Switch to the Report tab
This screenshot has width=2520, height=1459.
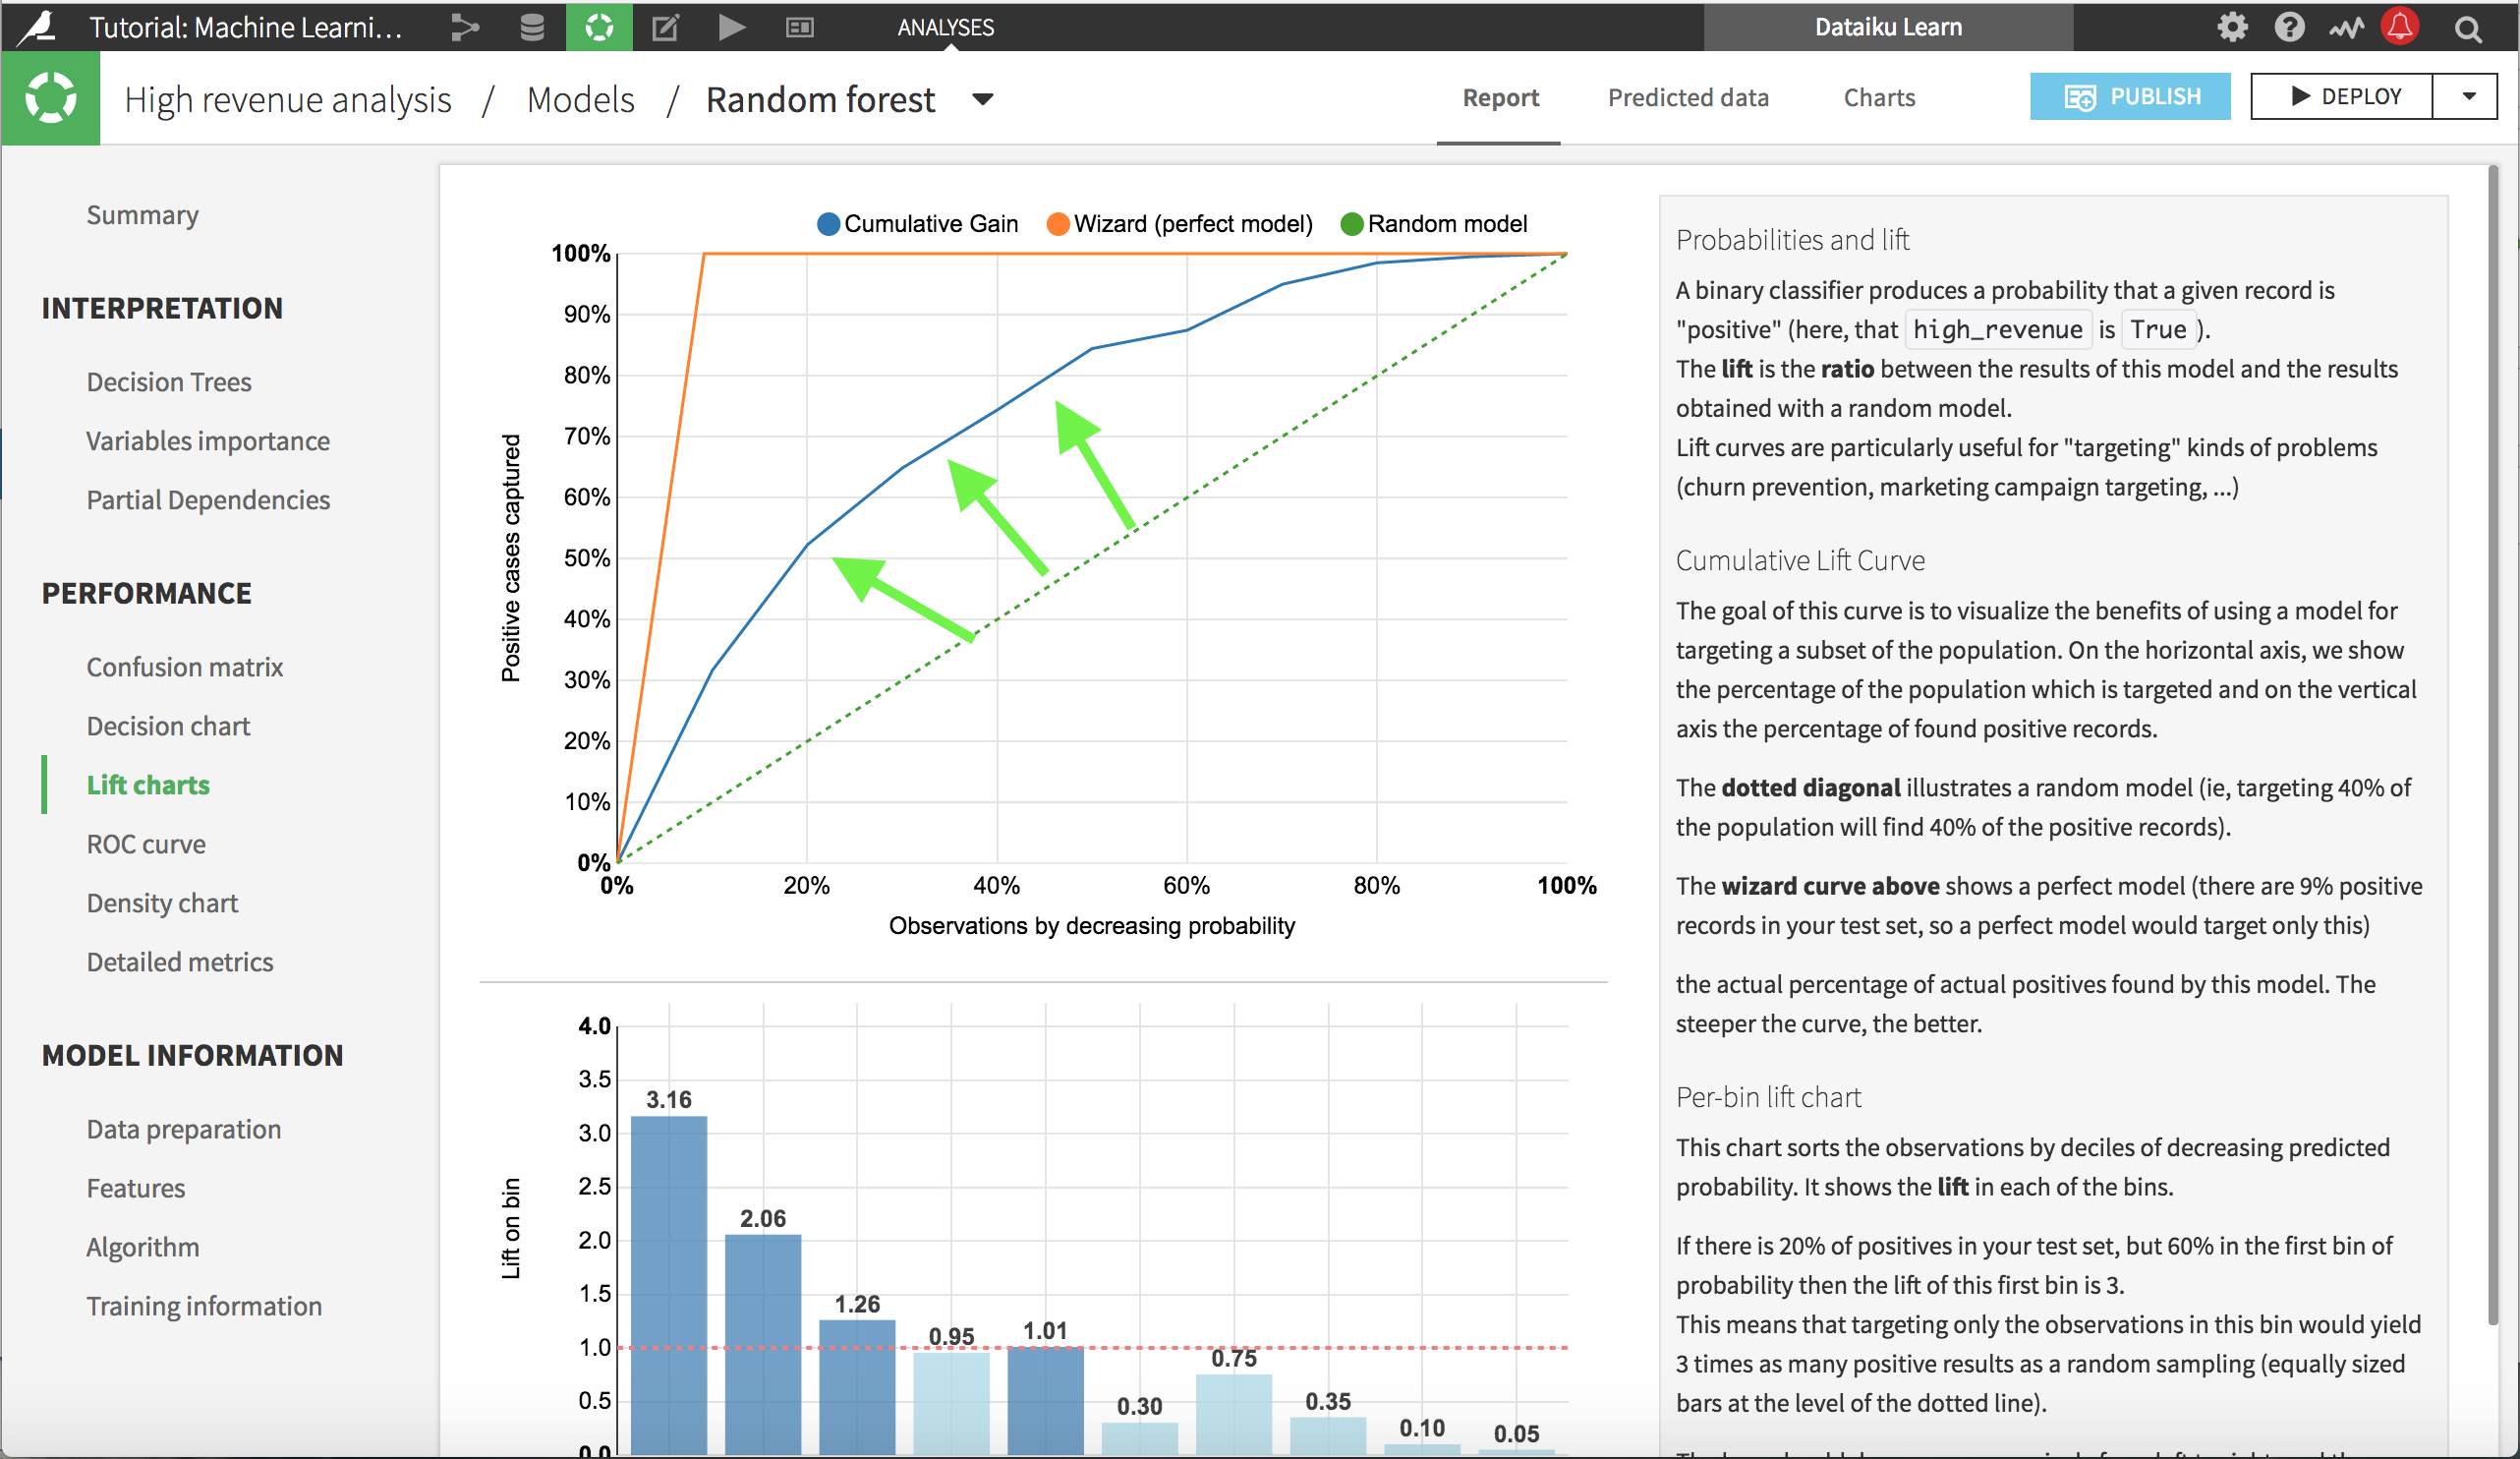click(x=1500, y=97)
